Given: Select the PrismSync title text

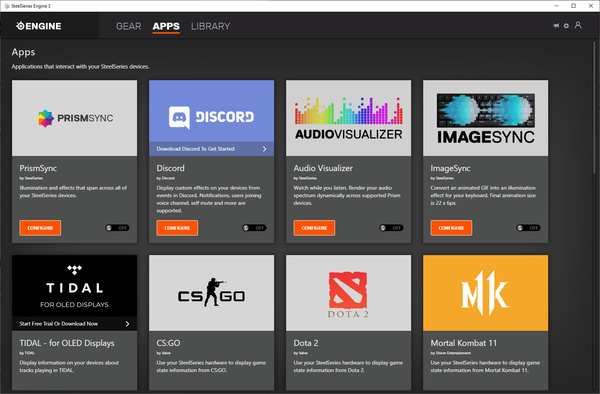Looking at the screenshot, I should tap(38, 168).
